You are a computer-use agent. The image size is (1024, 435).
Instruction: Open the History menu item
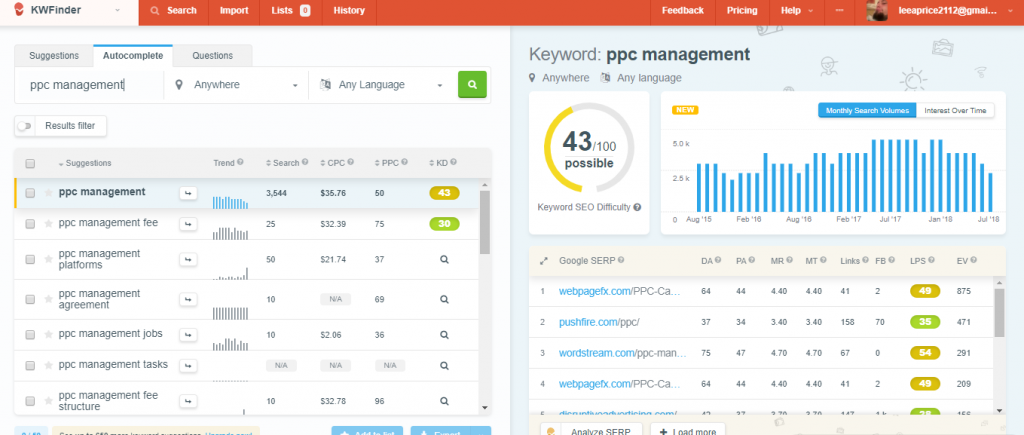(349, 10)
